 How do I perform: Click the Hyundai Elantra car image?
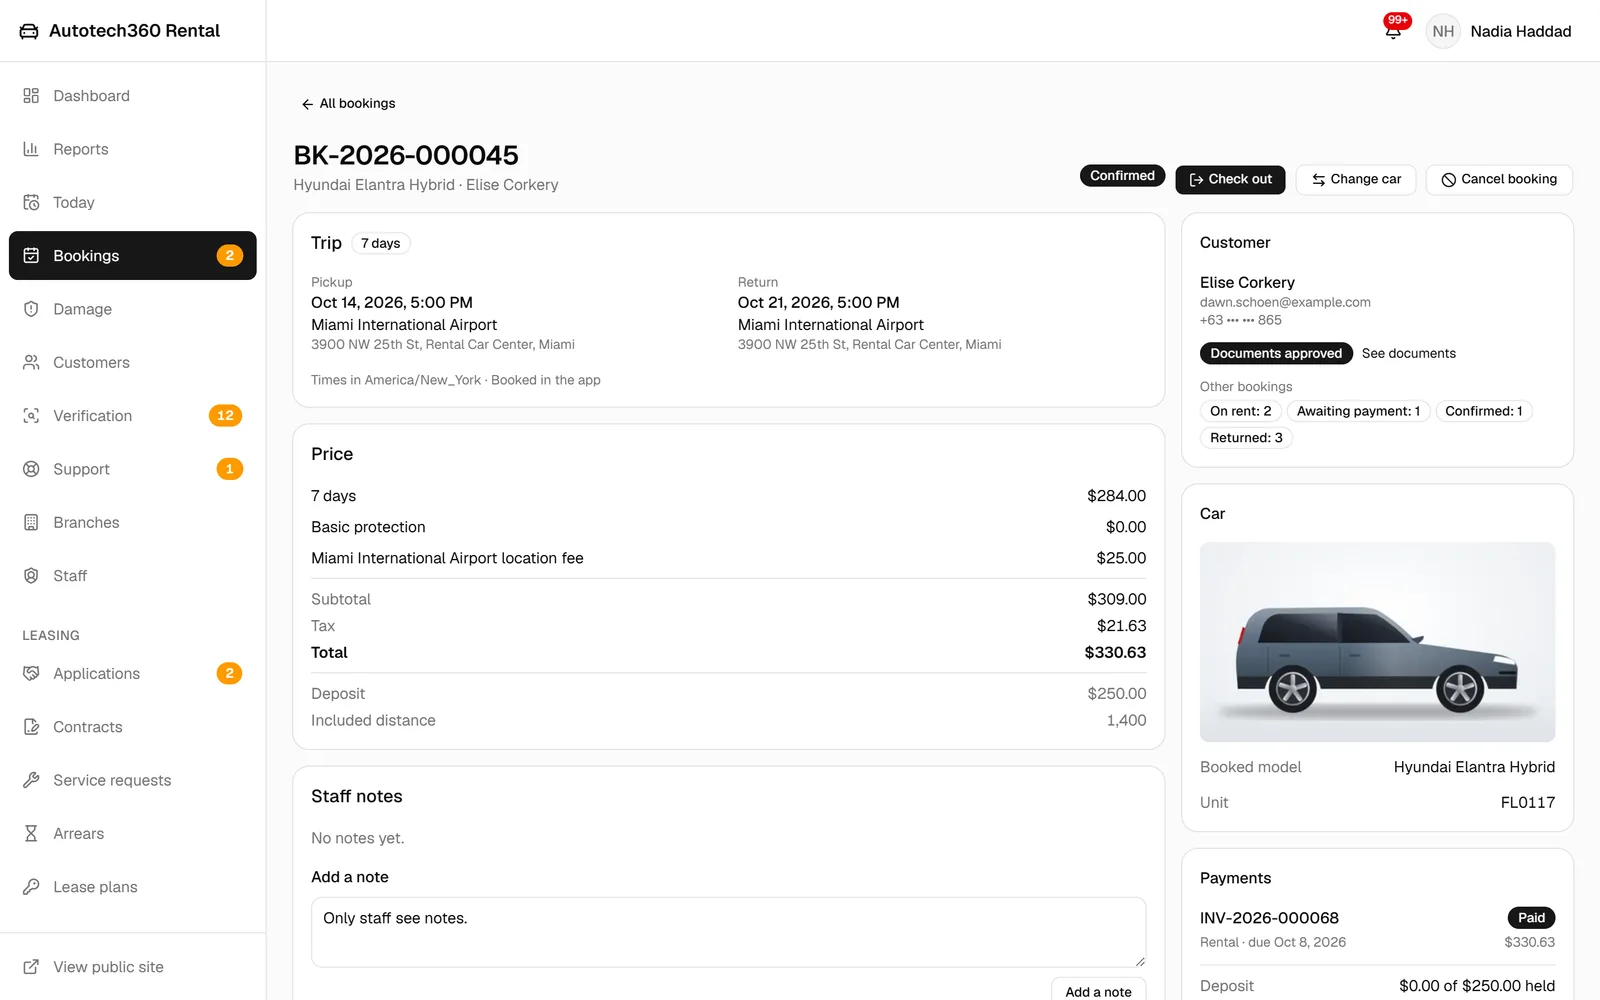(1378, 642)
